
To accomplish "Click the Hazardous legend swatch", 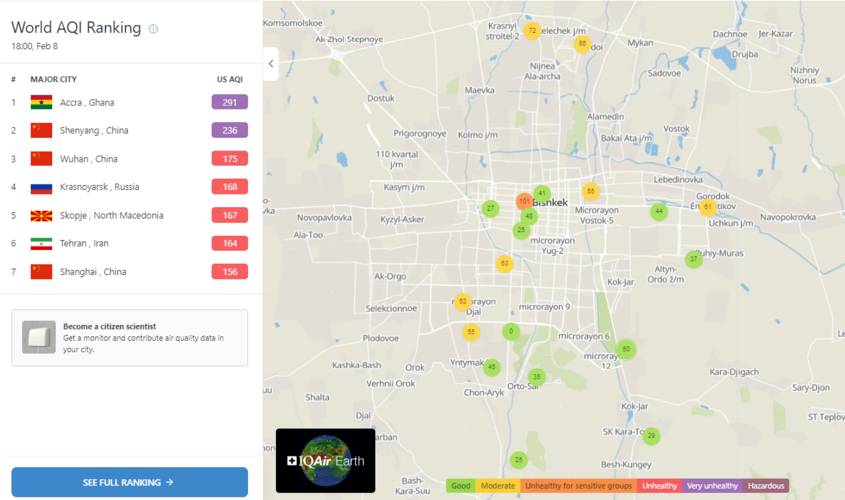I will [x=766, y=486].
